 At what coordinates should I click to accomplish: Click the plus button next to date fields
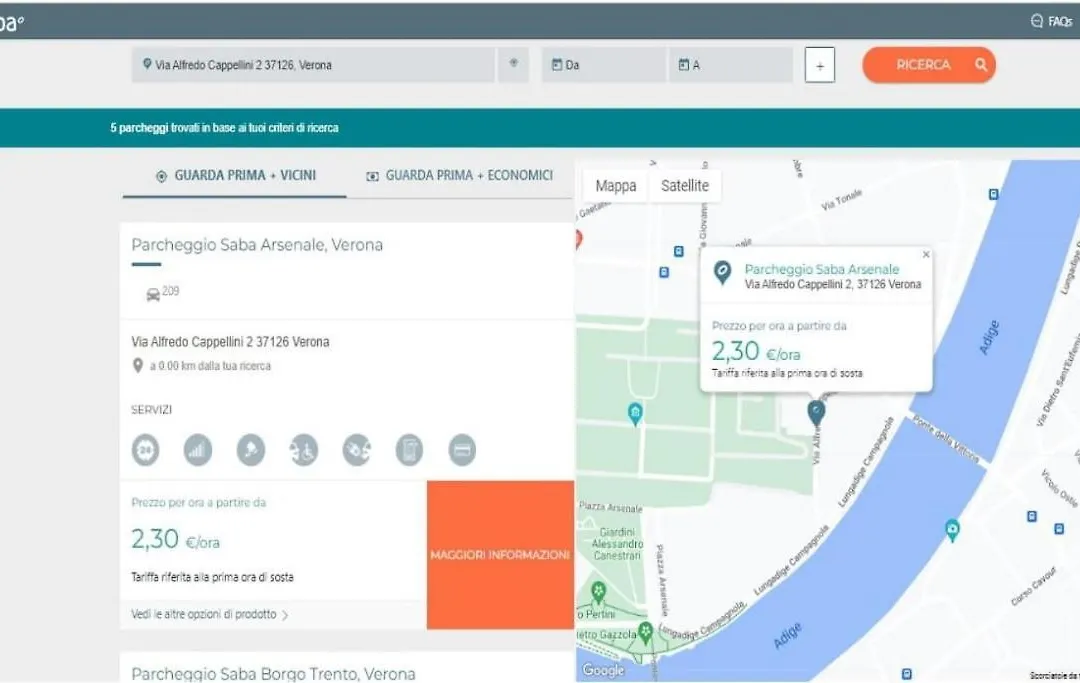click(x=820, y=65)
